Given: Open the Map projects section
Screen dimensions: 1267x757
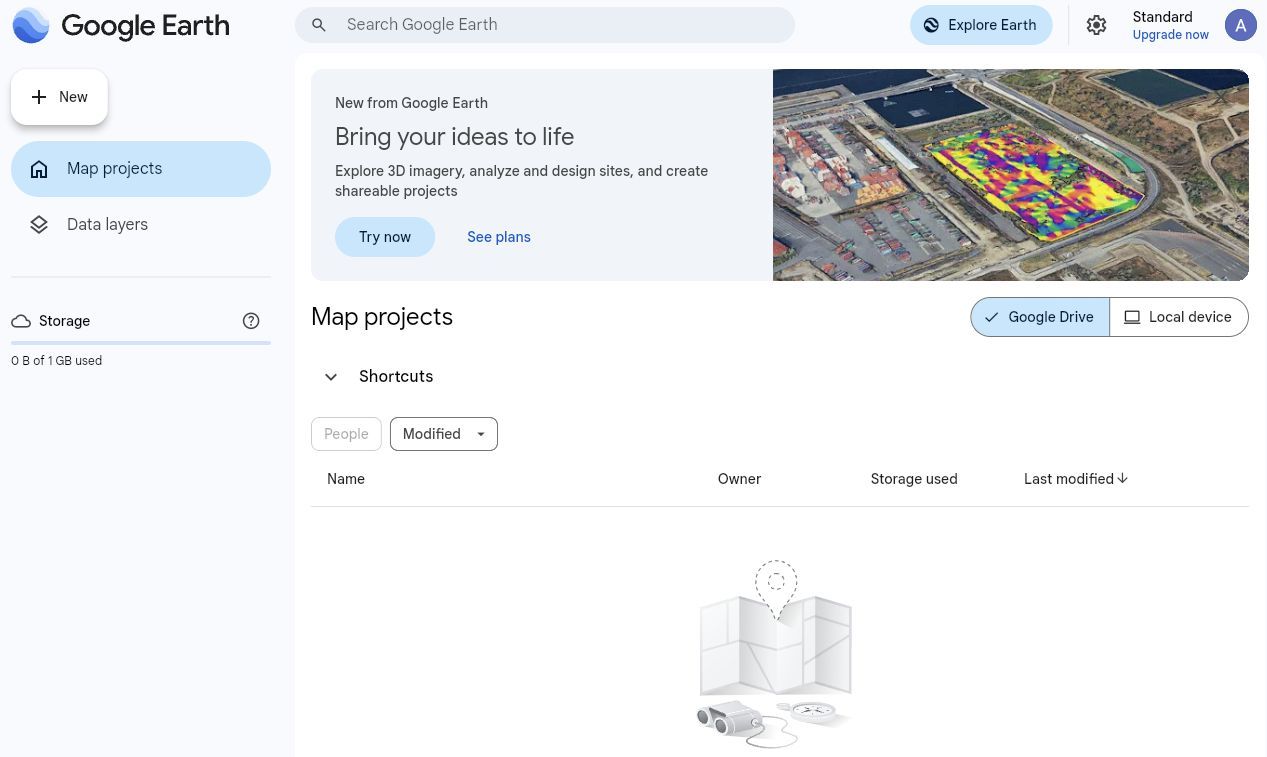Looking at the screenshot, I should tap(141, 169).
